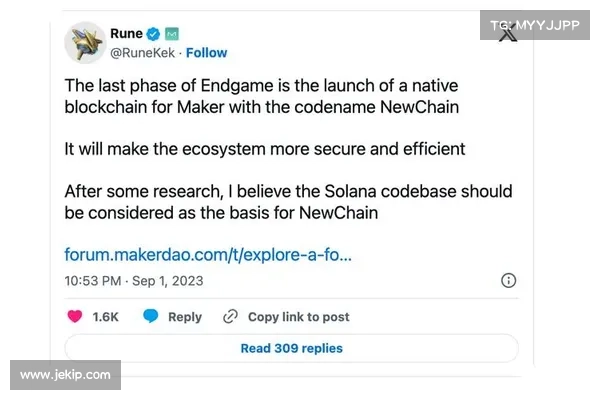Open Rune's profile avatar picture
This screenshot has height=400, width=600.
point(87,43)
